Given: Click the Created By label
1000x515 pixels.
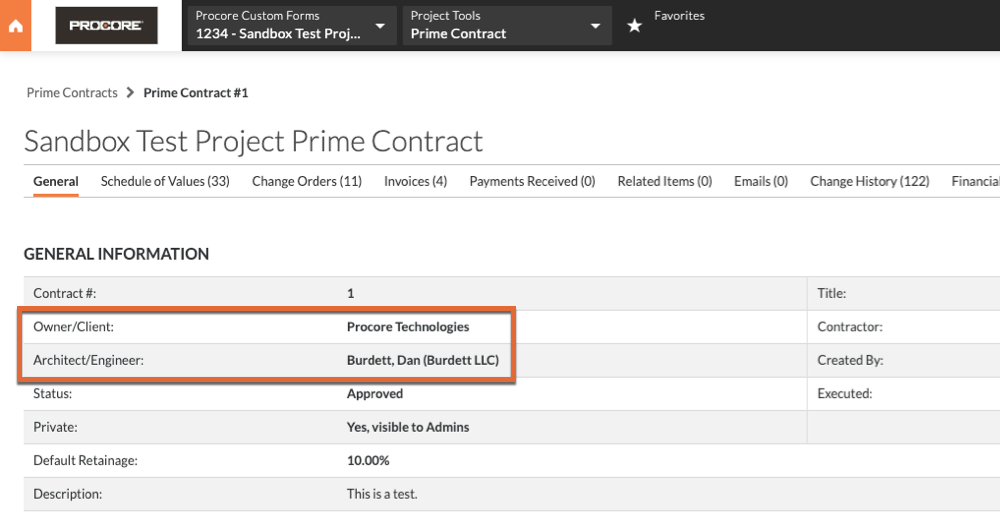Looking at the screenshot, I should point(850,360).
